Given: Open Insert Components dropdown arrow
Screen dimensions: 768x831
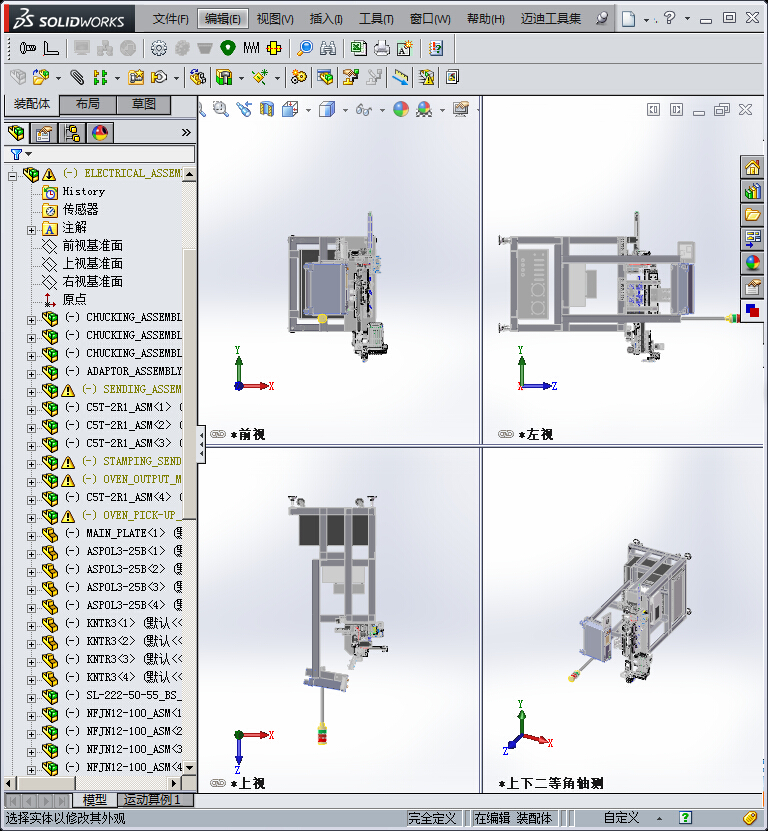Looking at the screenshot, I should click(x=58, y=78).
